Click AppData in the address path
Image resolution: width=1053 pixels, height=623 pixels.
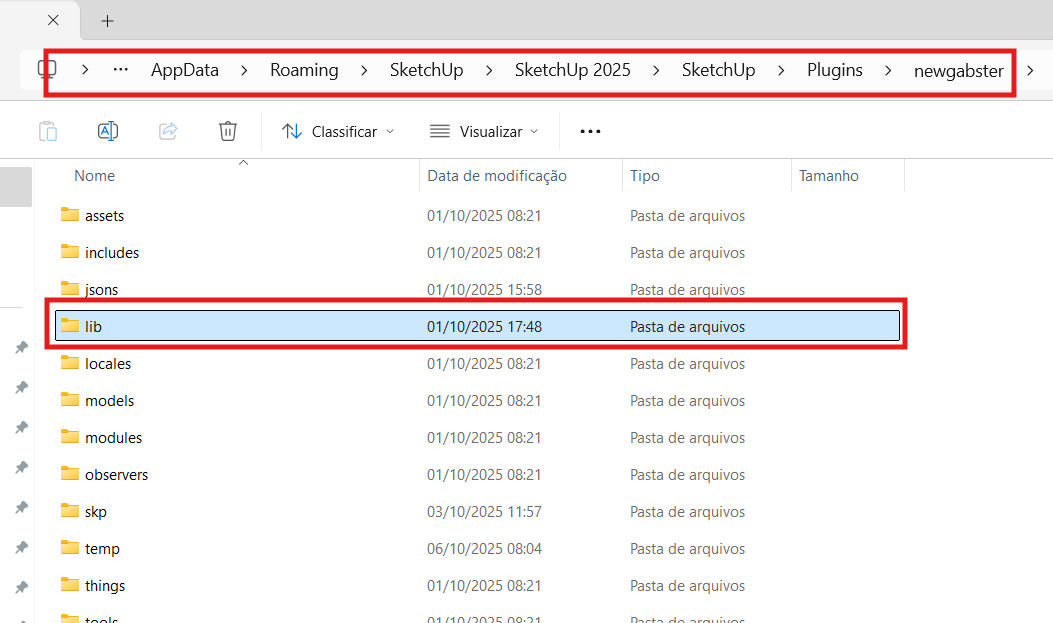185,70
